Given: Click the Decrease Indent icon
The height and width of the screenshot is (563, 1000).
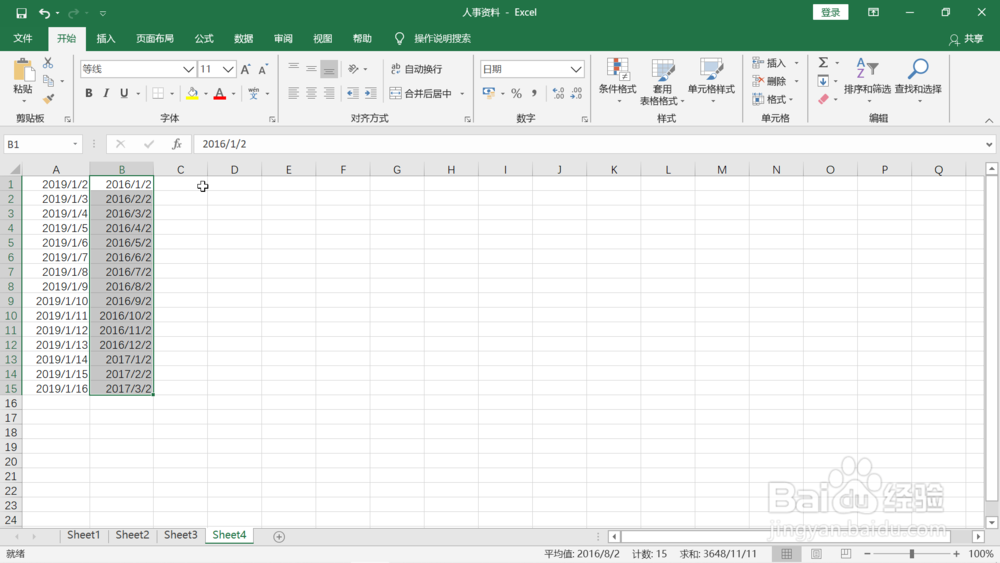Looking at the screenshot, I should click(x=353, y=94).
